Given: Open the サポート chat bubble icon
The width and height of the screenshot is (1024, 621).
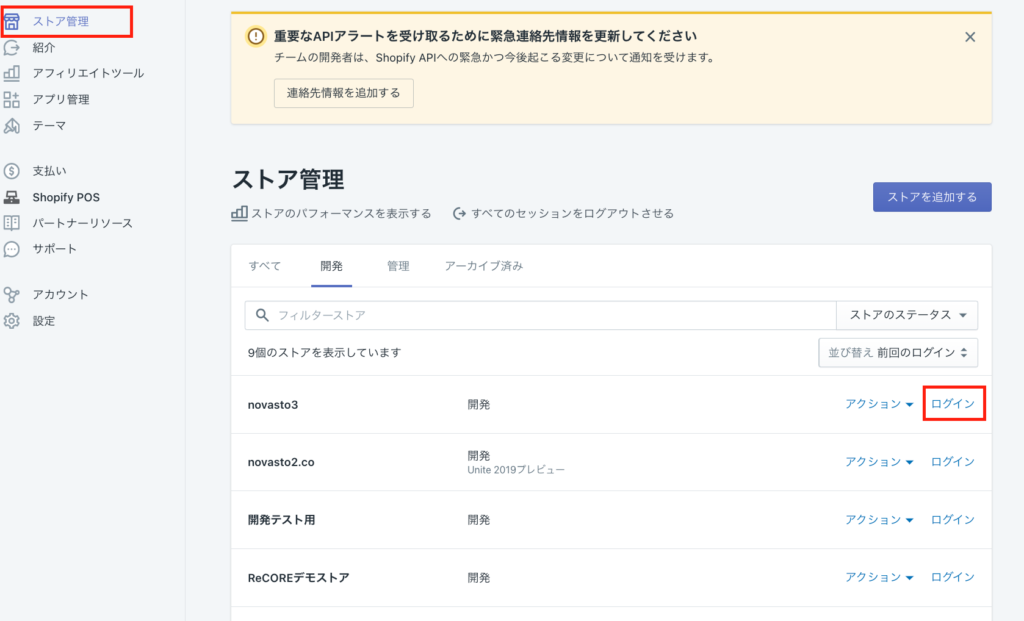Looking at the screenshot, I should pos(12,249).
